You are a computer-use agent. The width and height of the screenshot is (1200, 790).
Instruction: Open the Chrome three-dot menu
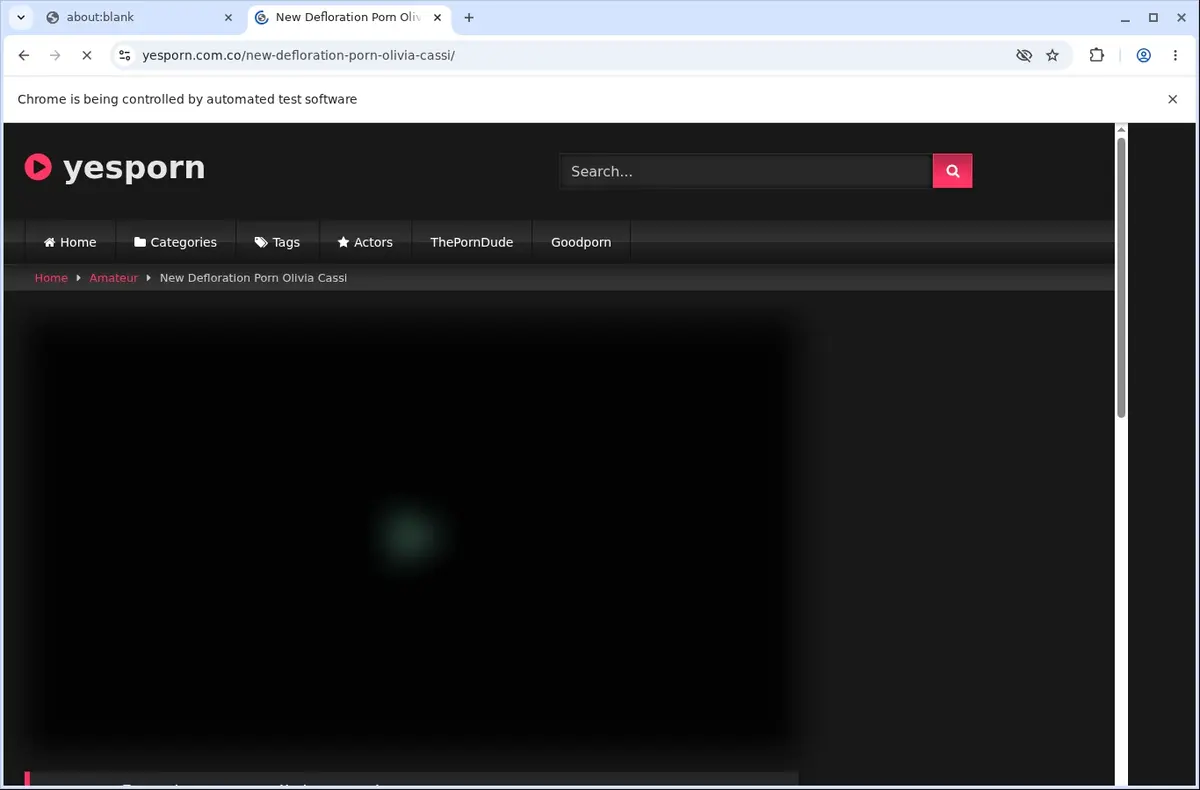[x=1175, y=56]
